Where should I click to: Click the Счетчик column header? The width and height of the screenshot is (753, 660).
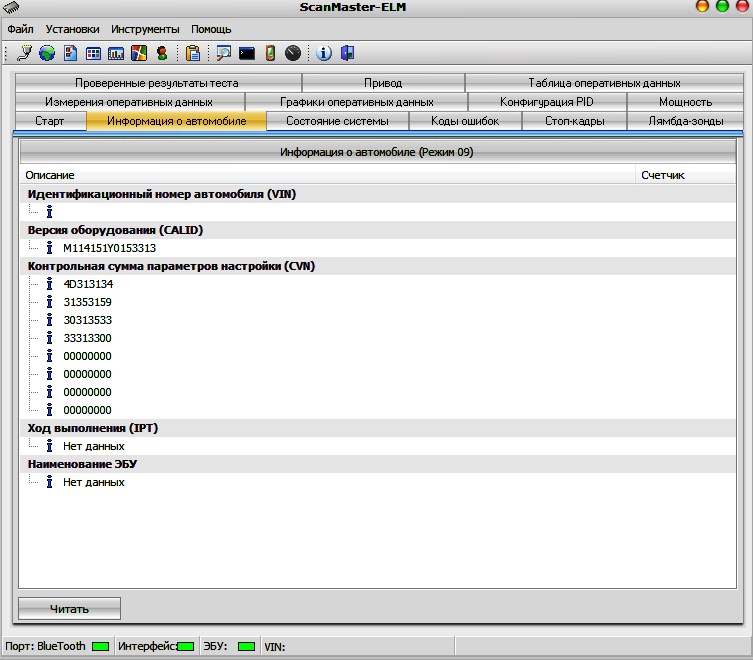(686, 175)
